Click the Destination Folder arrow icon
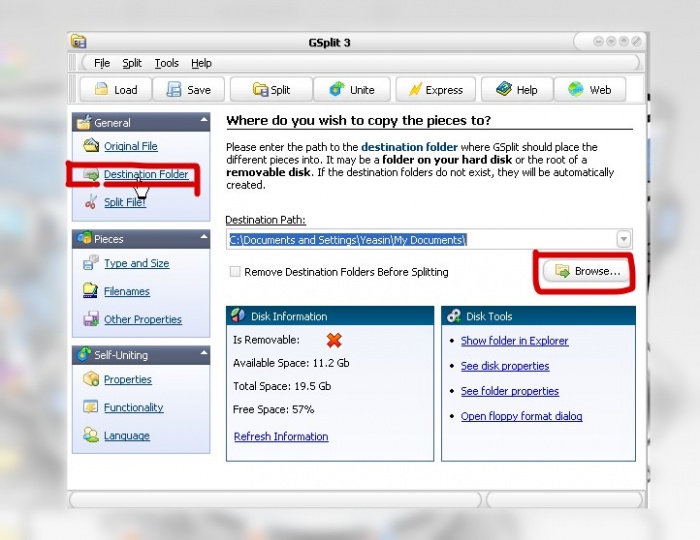The height and width of the screenshot is (540, 700). (x=91, y=174)
